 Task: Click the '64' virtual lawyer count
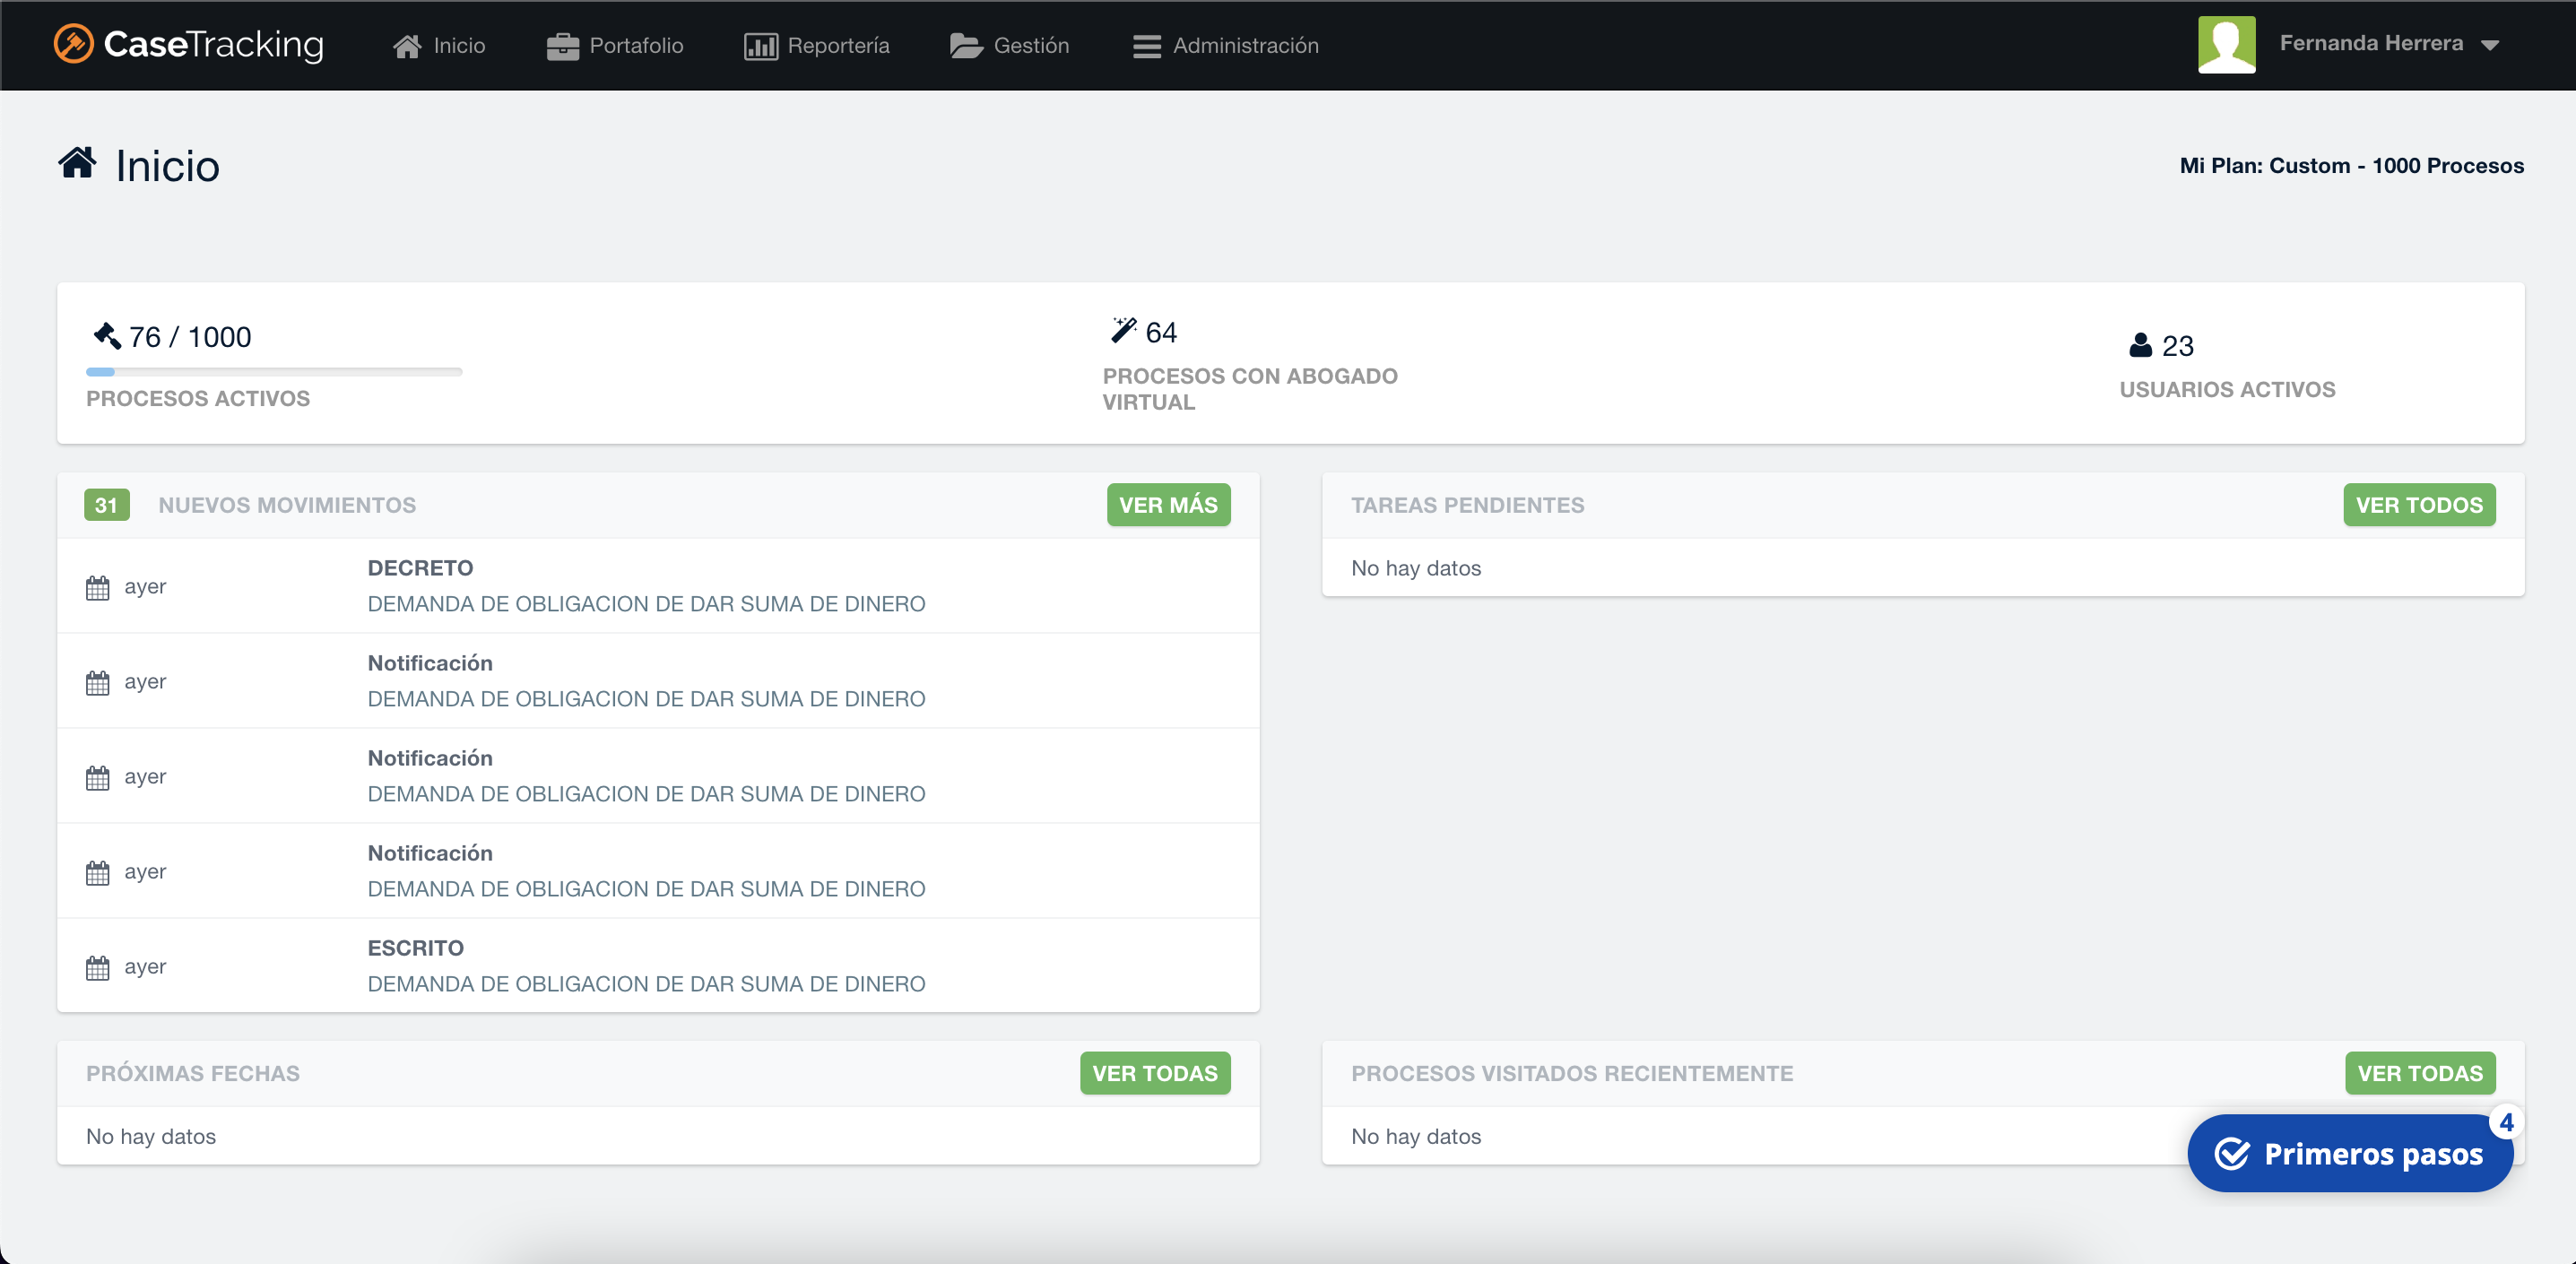point(1161,332)
